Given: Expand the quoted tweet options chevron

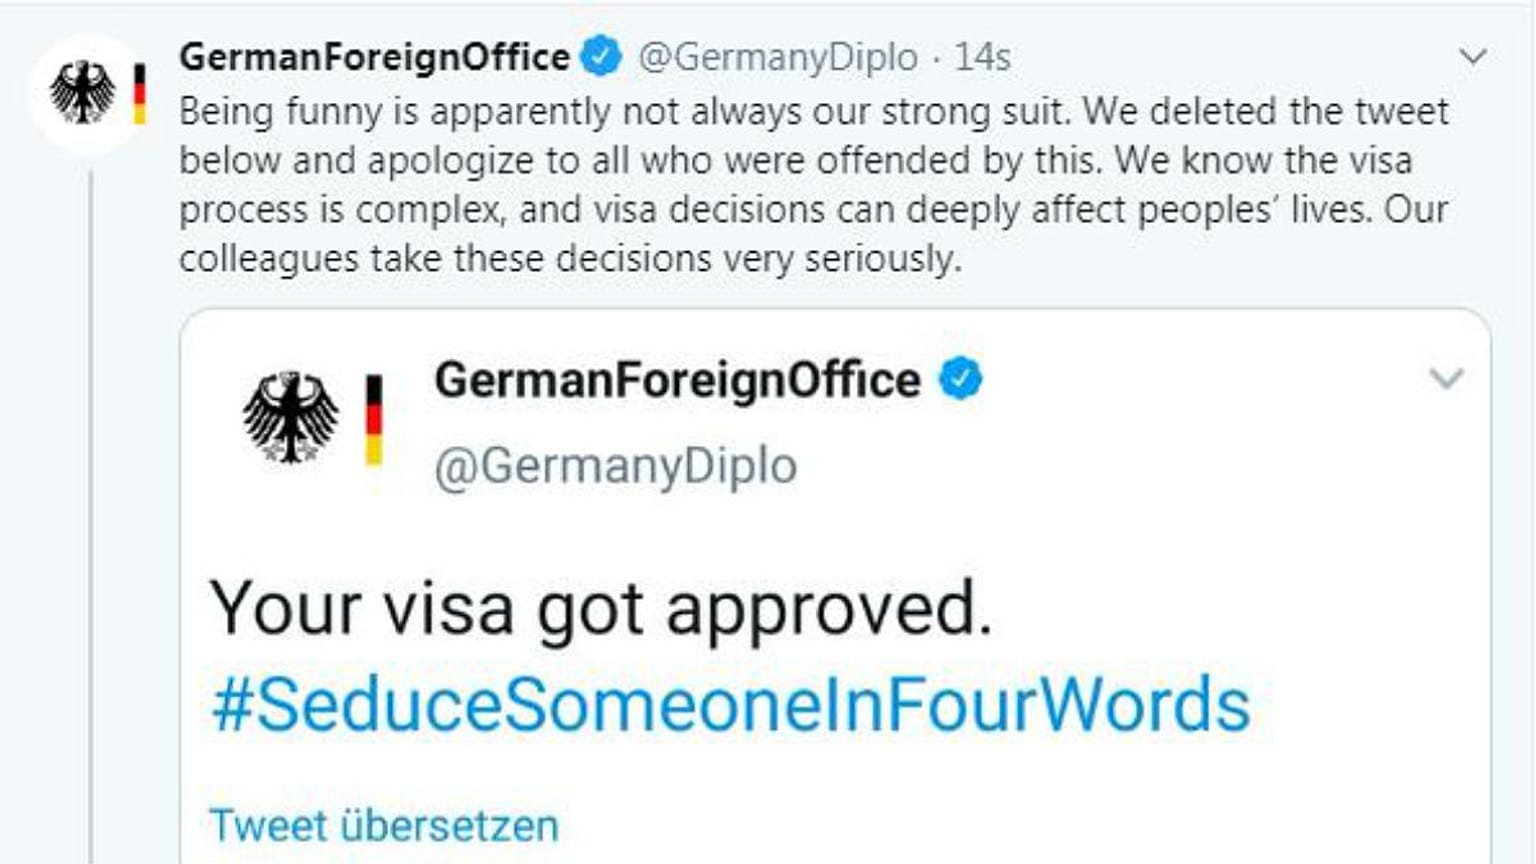Looking at the screenshot, I should 1446,379.
